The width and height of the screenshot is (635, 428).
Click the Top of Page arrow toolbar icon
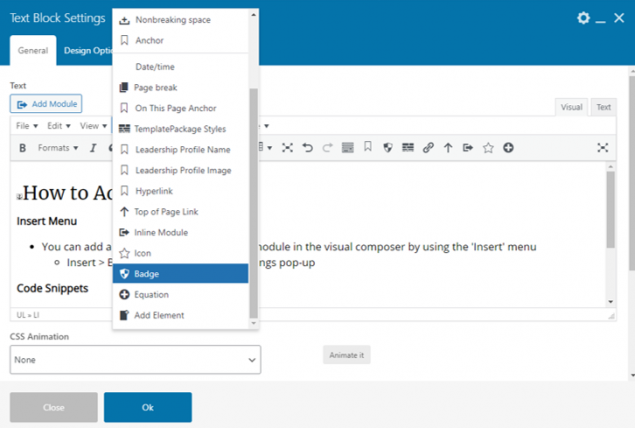click(448, 148)
